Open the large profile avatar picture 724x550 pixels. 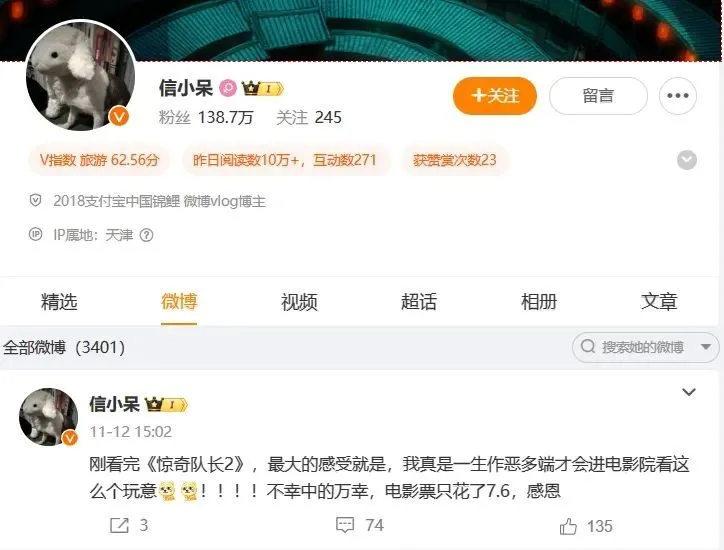pyautogui.click(x=81, y=75)
